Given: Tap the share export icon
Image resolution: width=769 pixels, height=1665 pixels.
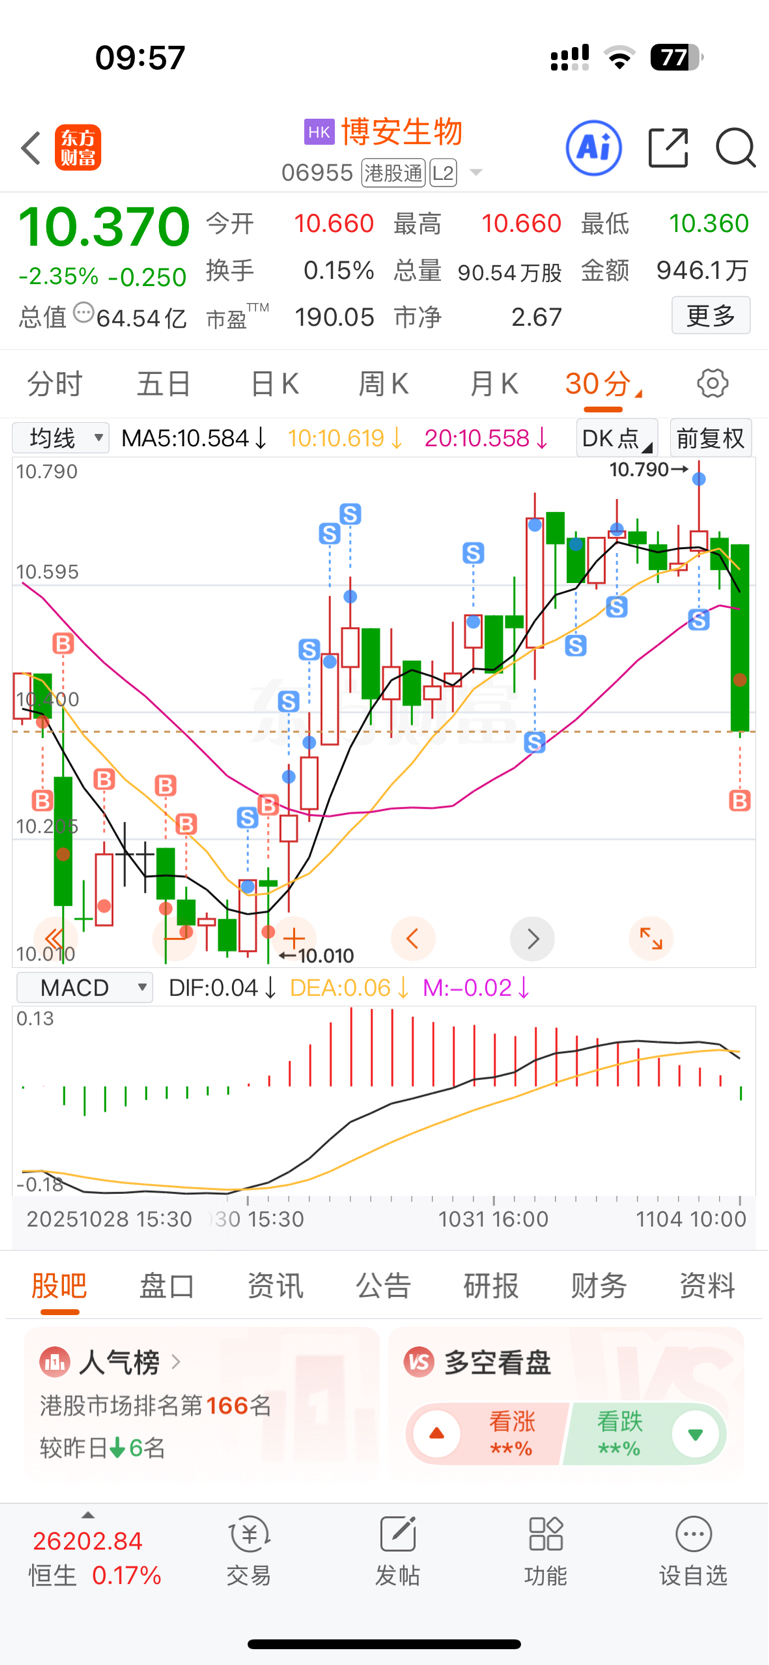Looking at the screenshot, I should [x=668, y=148].
